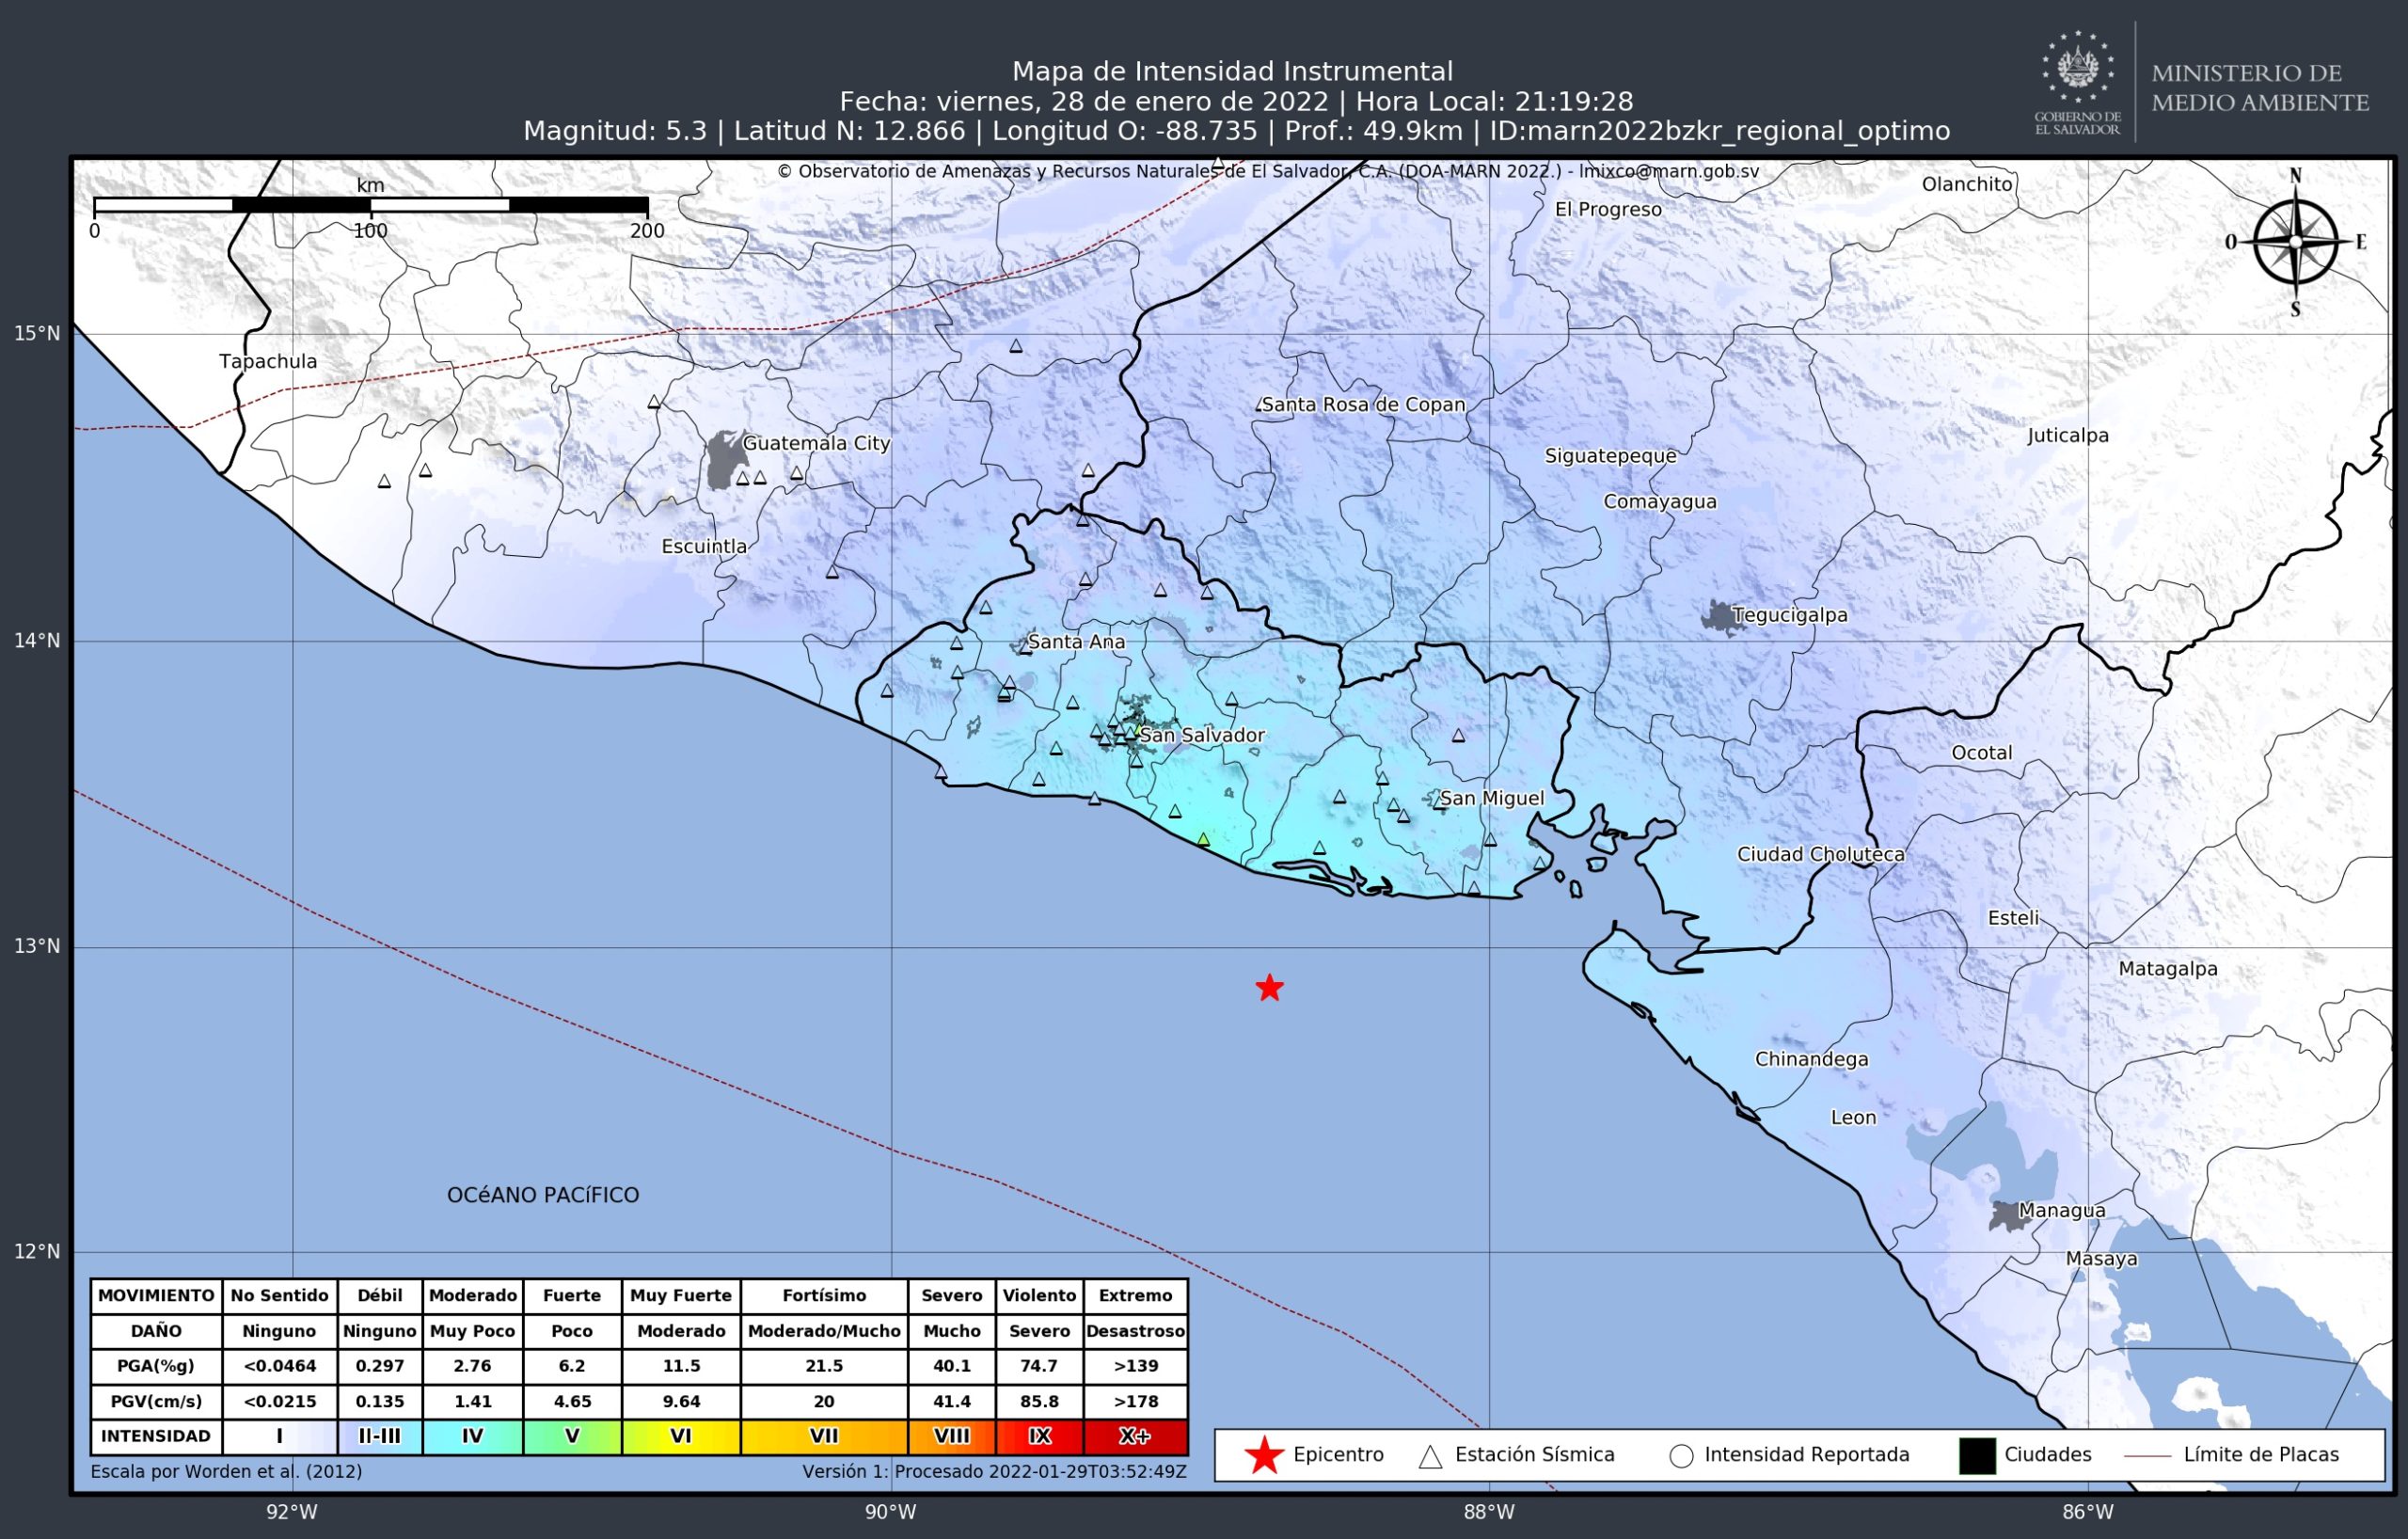This screenshot has height=1539, width=2408.
Task: Click the PGV value 85.8 cell
Action: point(1040,1402)
